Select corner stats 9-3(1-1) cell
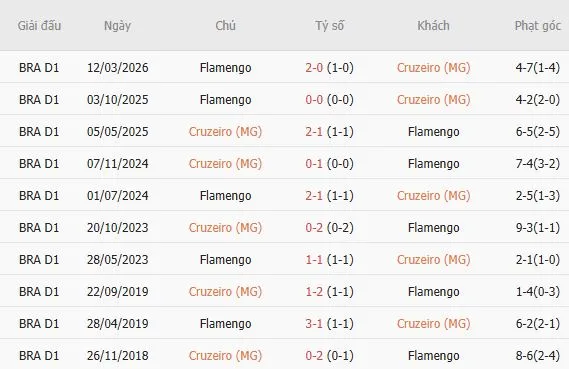The width and height of the screenshot is (569, 369). pos(538,227)
